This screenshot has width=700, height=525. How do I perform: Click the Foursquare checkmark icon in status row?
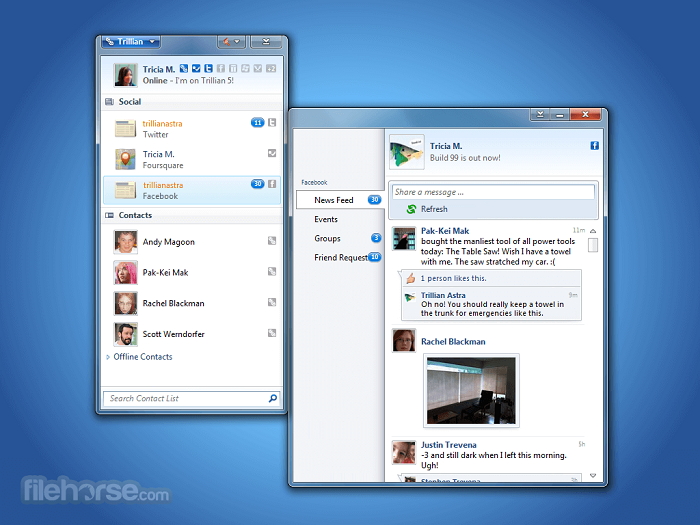point(196,69)
